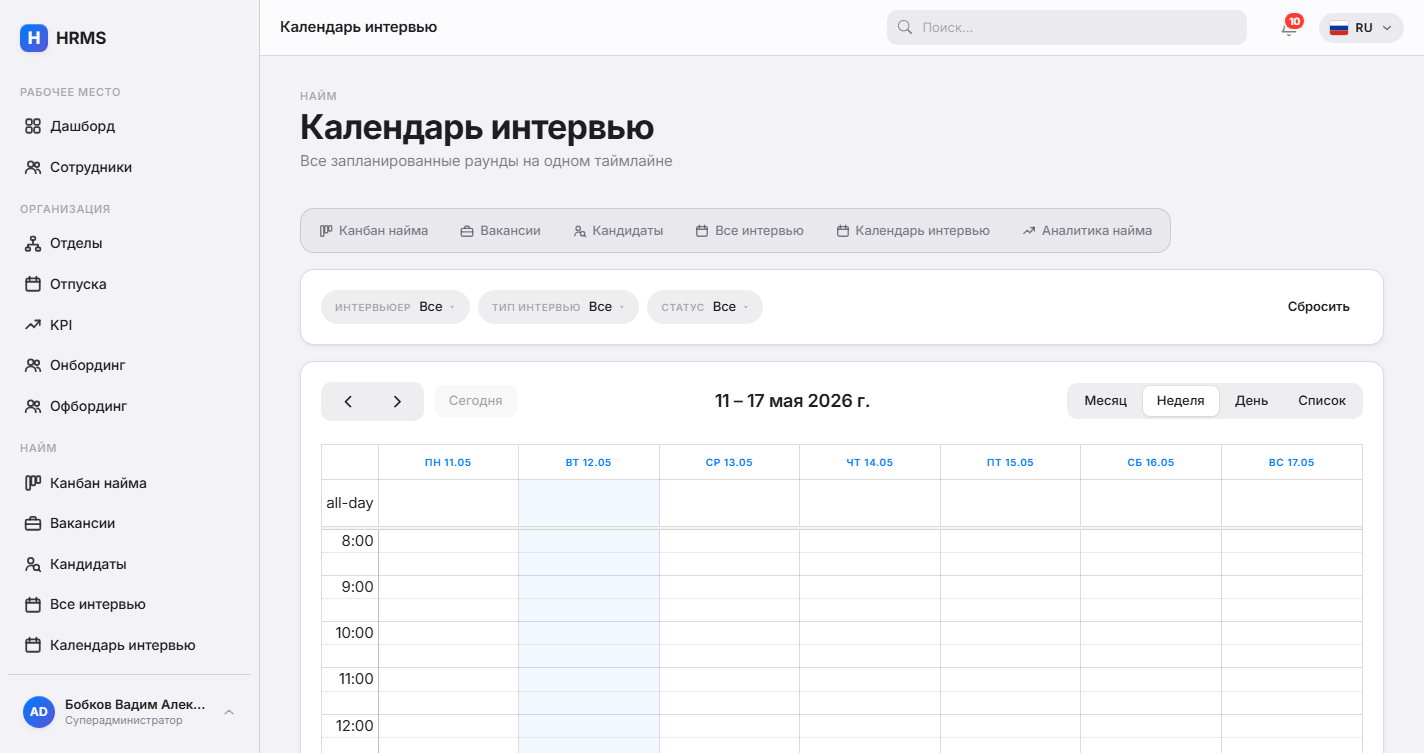This screenshot has width=1424, height=753.
Task: Click the Отпуска calendar icon in sidebar
Action: (x=33, y=285)
